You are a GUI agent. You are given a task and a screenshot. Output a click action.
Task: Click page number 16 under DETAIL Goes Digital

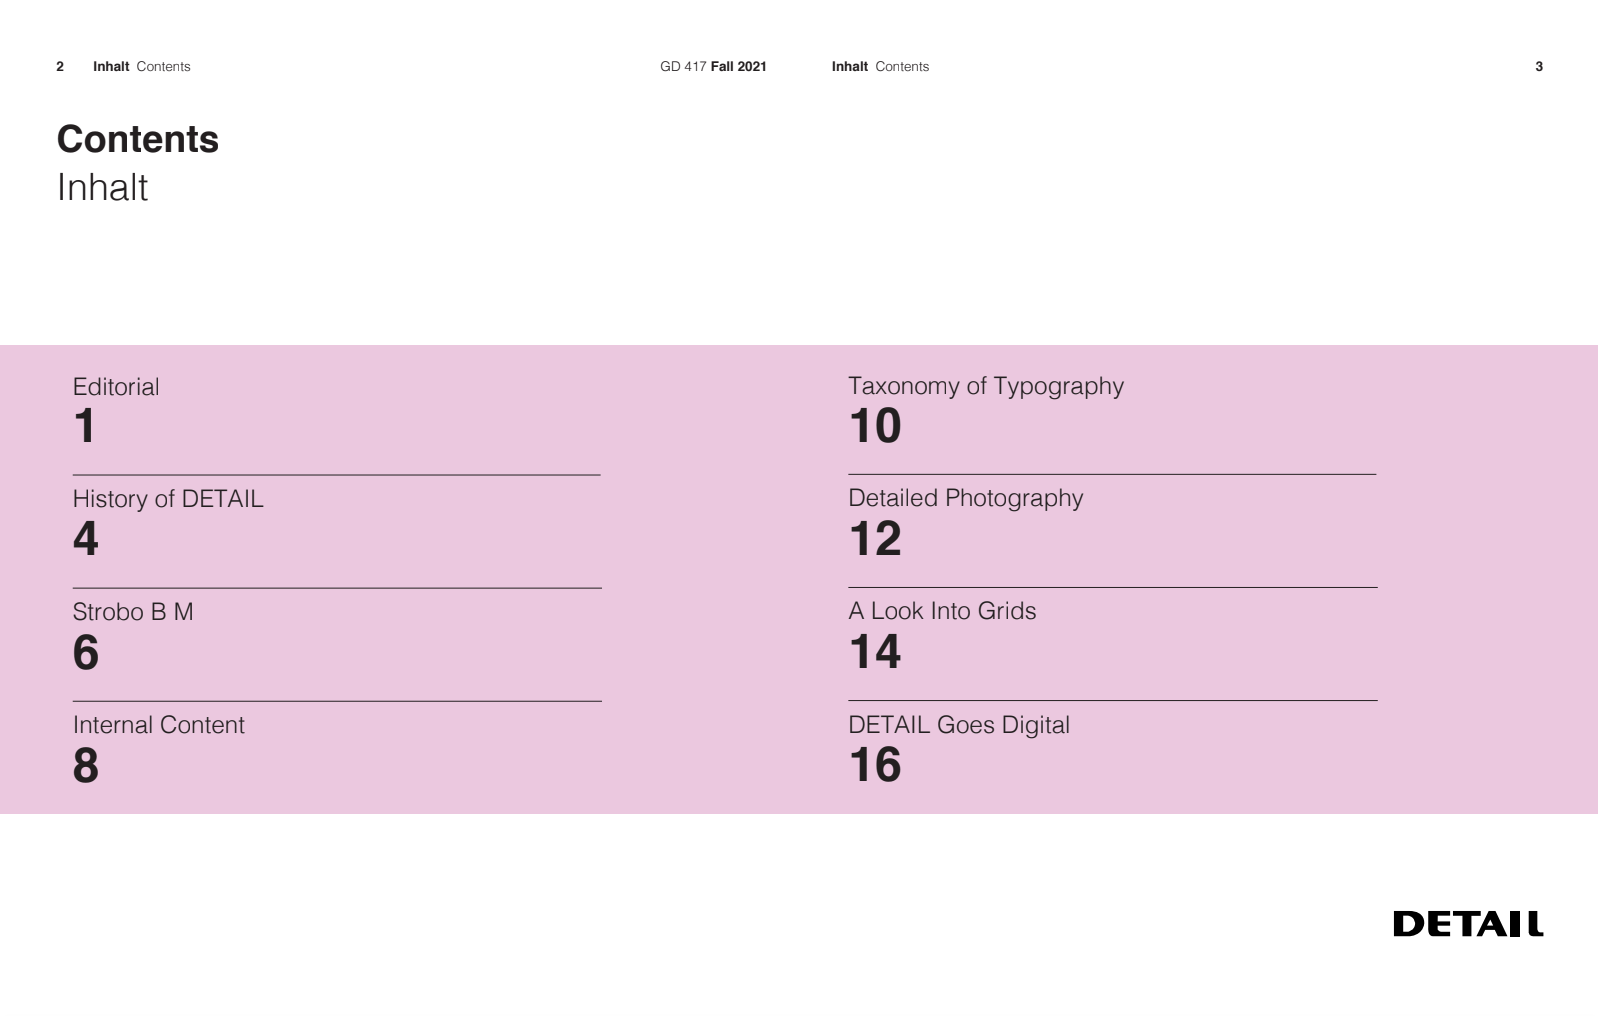[875, 766]
